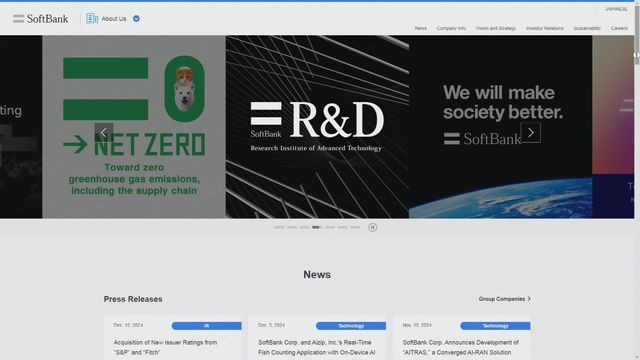Viewport: 640px width, 360px height.
Task: Click the Nov. 13, 2024 date text
Action: click(417, 325)
